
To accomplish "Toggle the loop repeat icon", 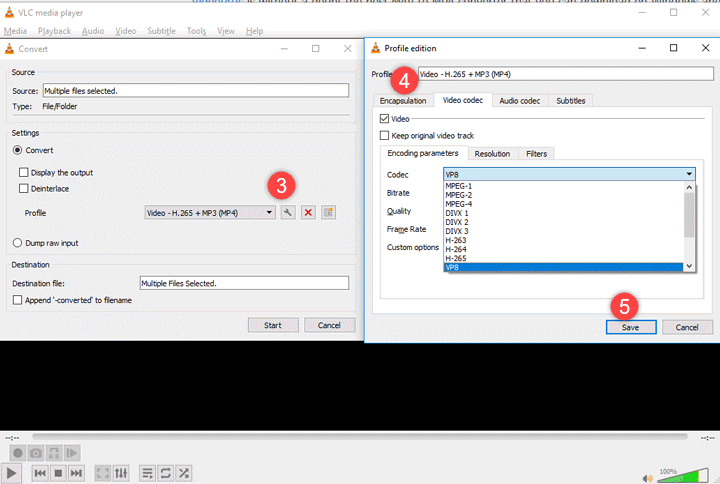I will [x=165, y=473].
